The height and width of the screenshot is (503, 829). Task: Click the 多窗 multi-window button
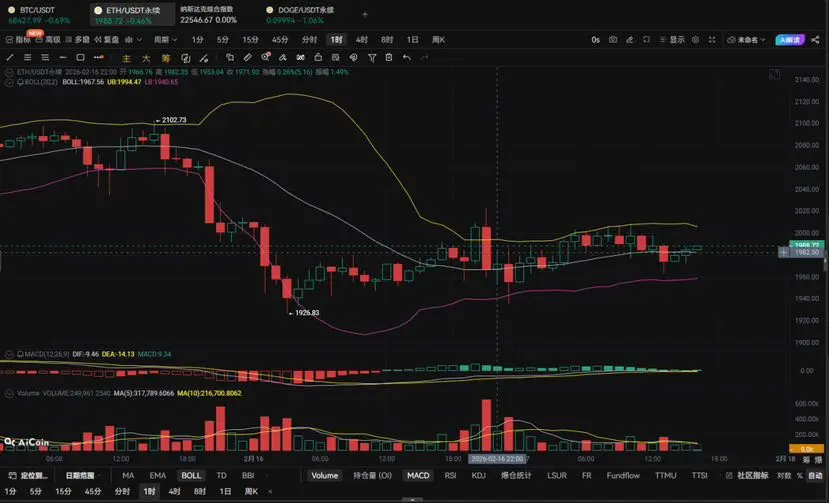77,40
